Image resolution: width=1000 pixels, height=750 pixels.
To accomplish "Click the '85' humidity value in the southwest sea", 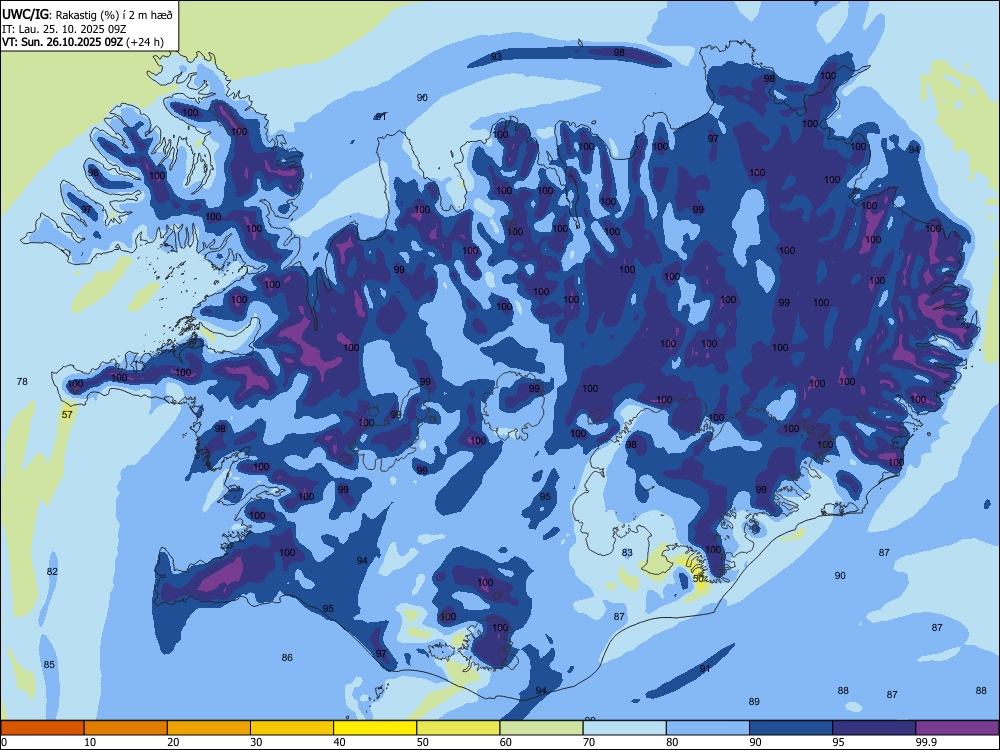I will (49, 665).
